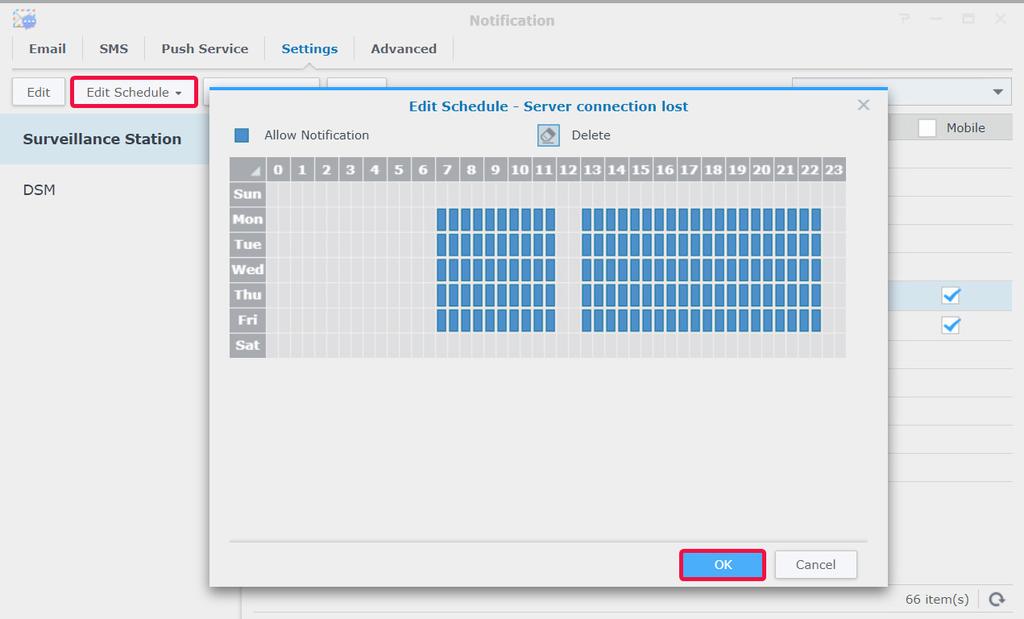Go to the Push Service tab
This screenshot has width=1024, height=619.
point(204,49)
